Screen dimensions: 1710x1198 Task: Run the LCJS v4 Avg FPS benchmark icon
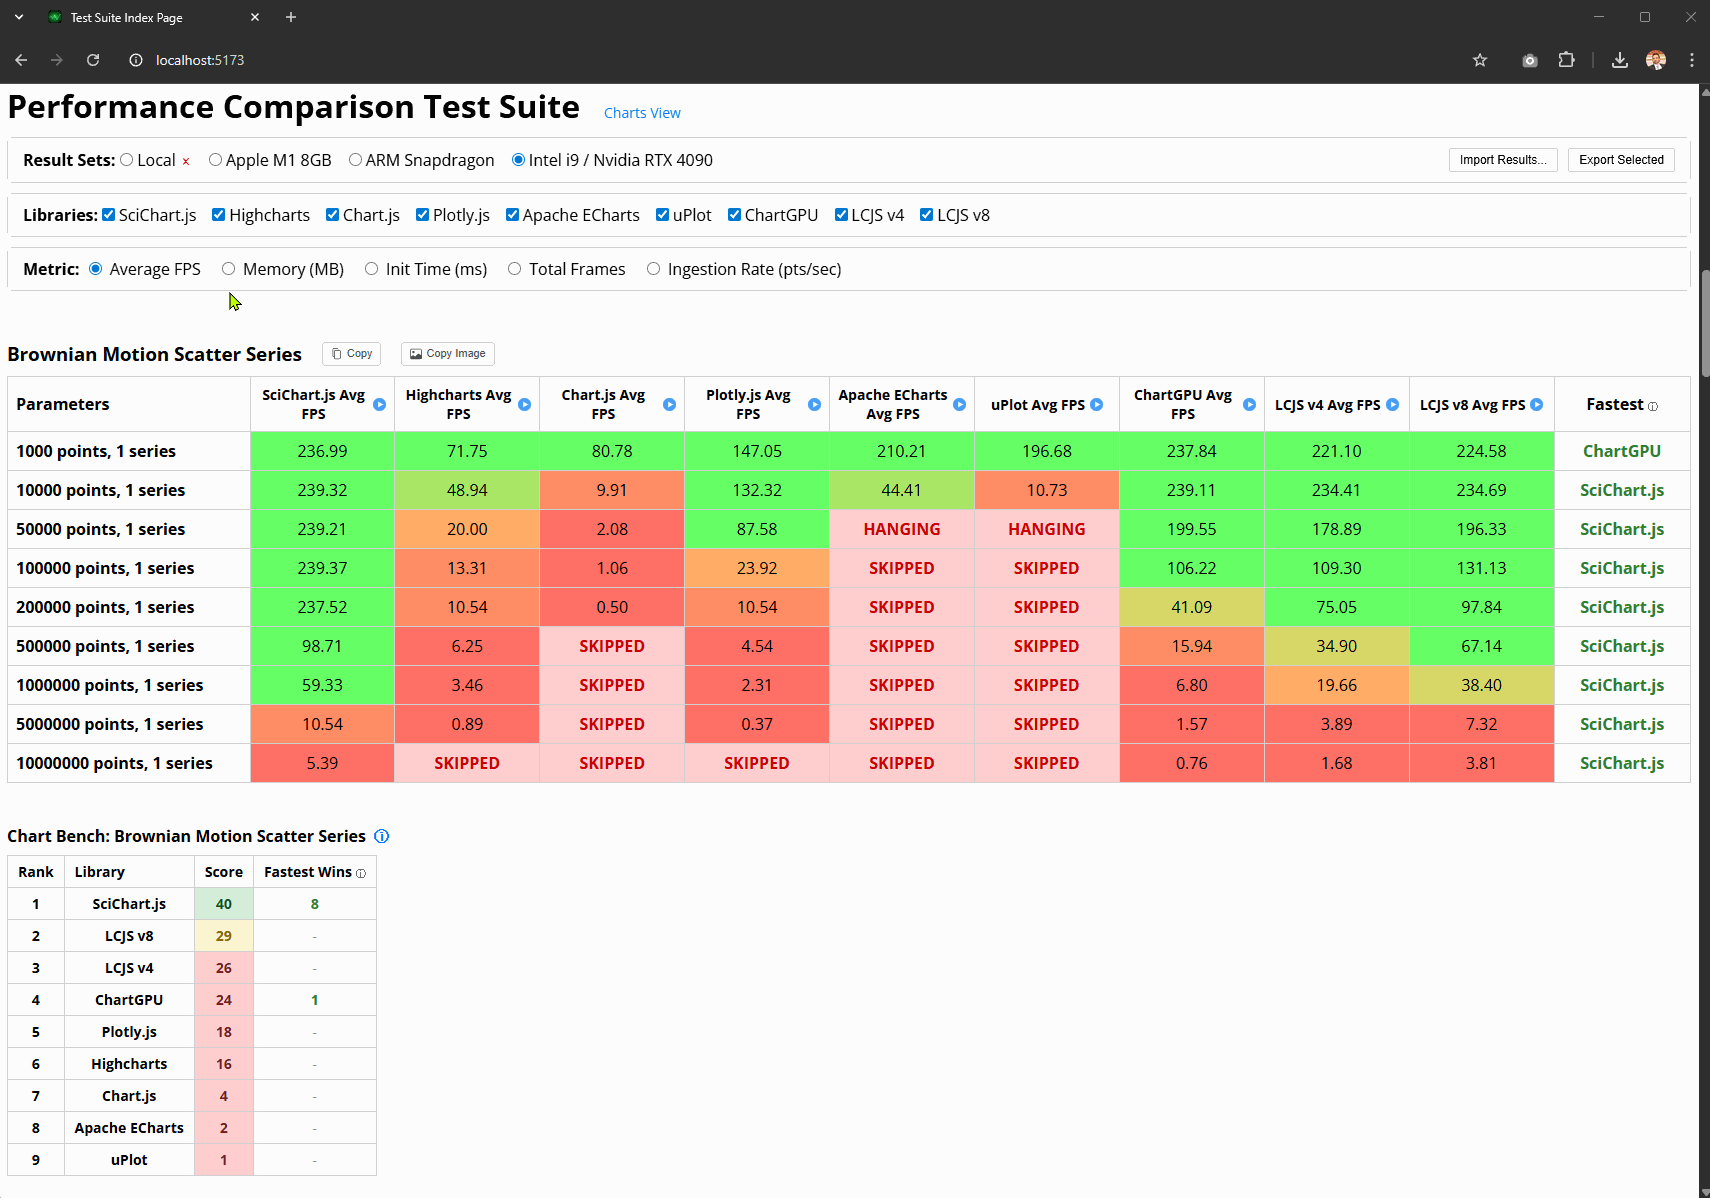(x=1392, y=405)
